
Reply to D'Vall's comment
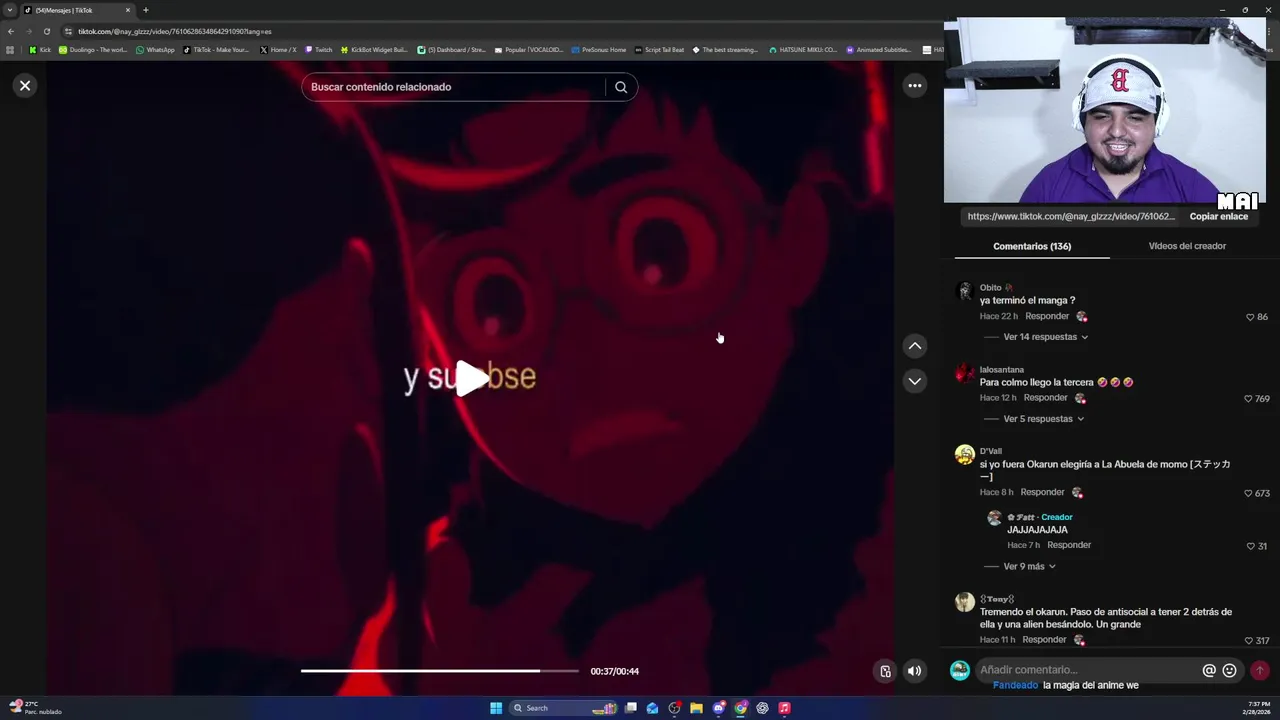pyautogui.click(x=1042, y=492)
